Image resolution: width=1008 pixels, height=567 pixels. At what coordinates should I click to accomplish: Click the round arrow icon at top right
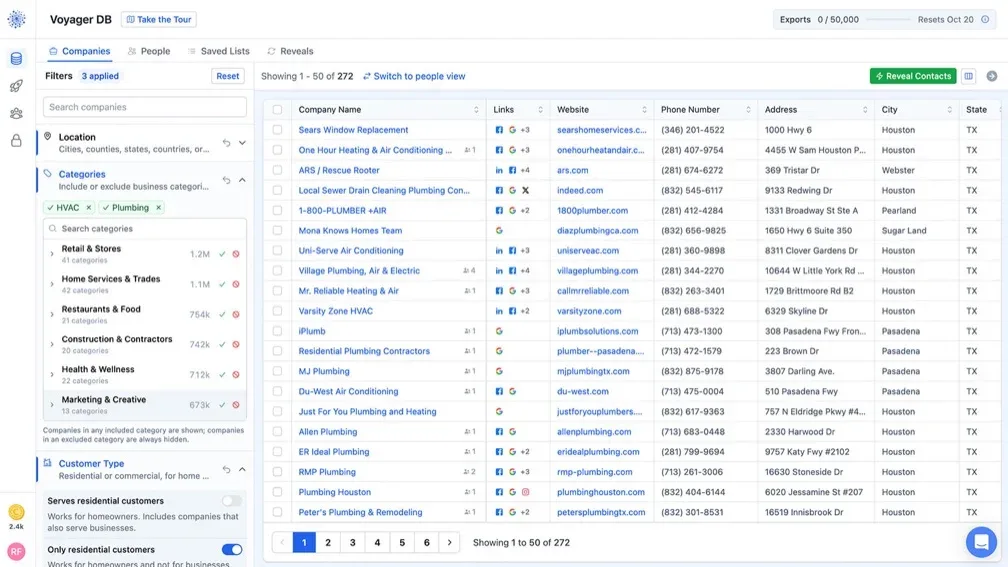[x=992, y=76]
